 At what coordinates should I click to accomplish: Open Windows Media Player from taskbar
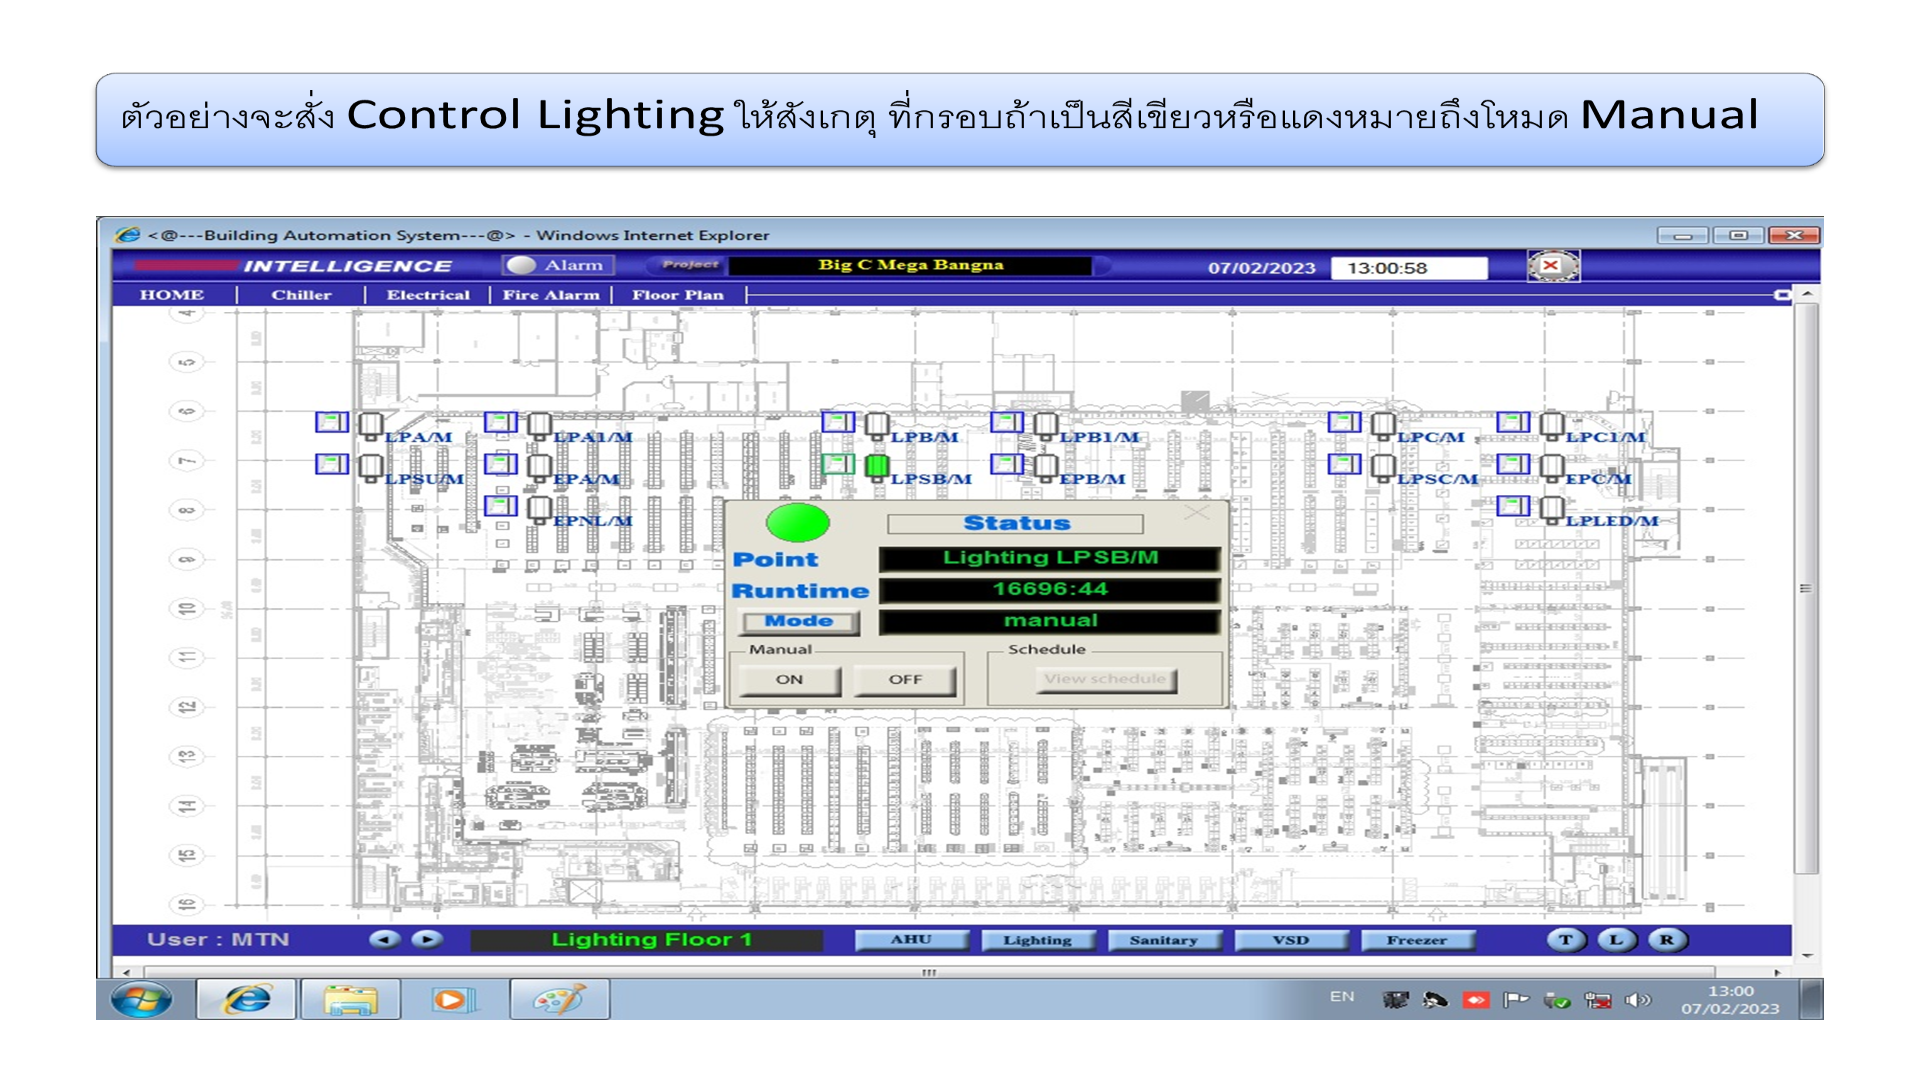(453, 999)
